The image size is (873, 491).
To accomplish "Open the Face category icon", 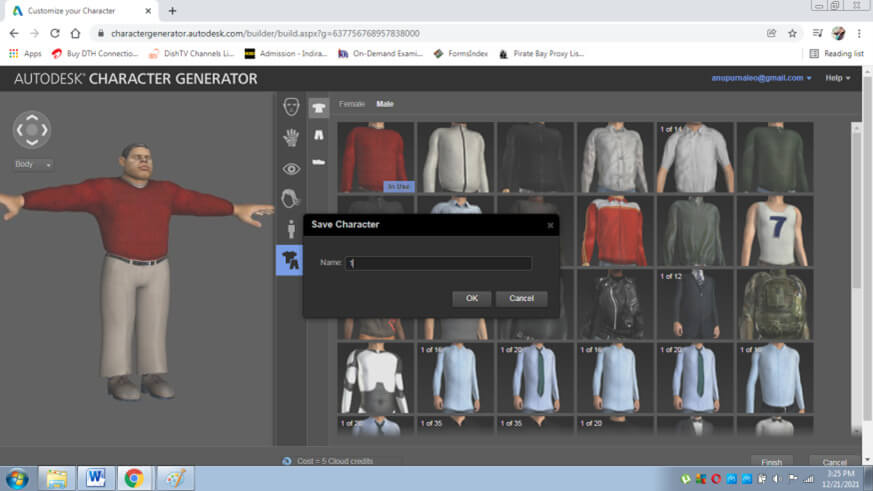I will 291,106.
